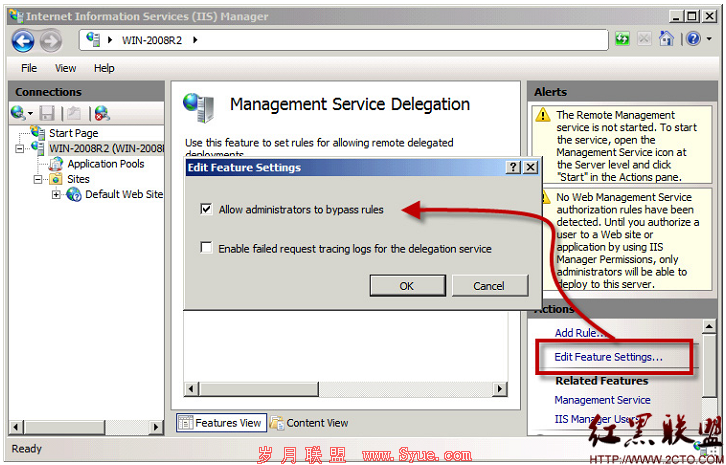Click the Features View tab icon
This screenshot has height=465, width=726.
tap(186, 422)
